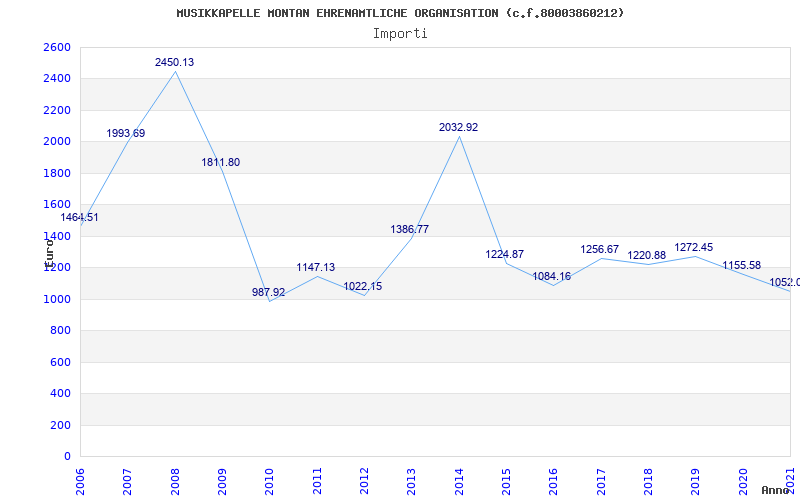Select the 1084.16 data label
This screenshot has height=500, width=800.
(552, 277)
